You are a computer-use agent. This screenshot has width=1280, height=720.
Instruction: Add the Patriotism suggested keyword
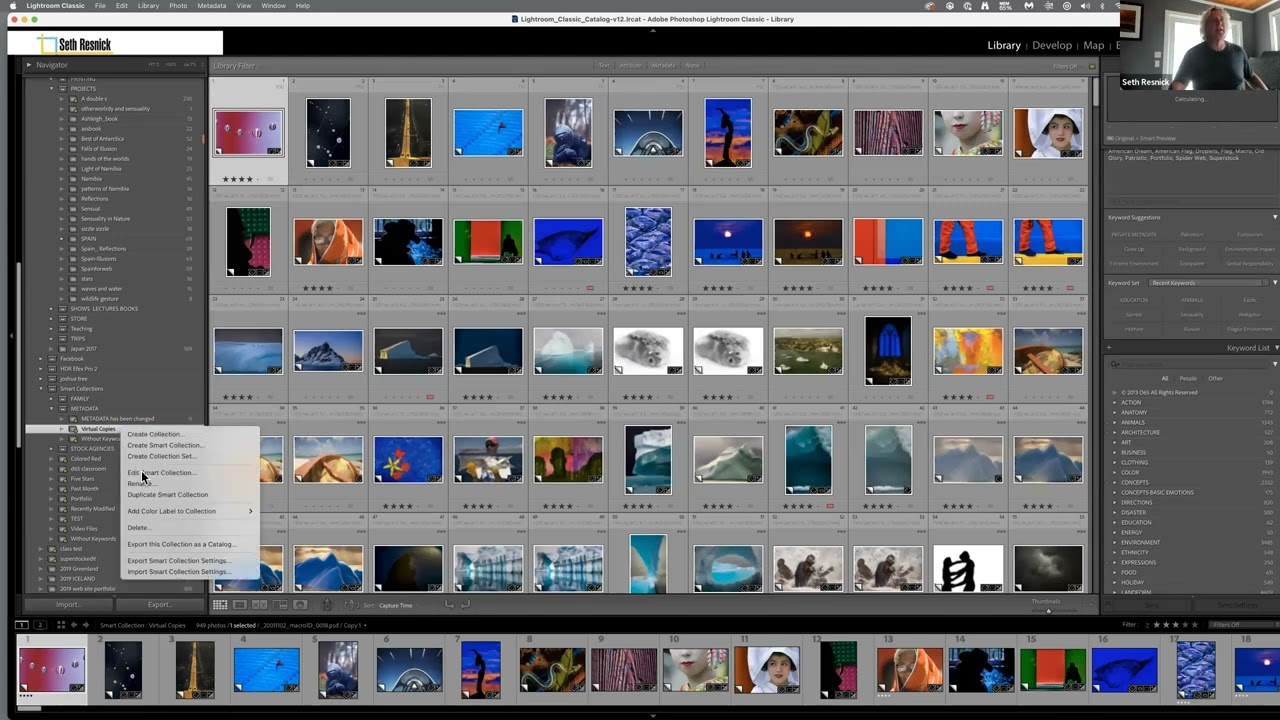[x=1191, y=235]
